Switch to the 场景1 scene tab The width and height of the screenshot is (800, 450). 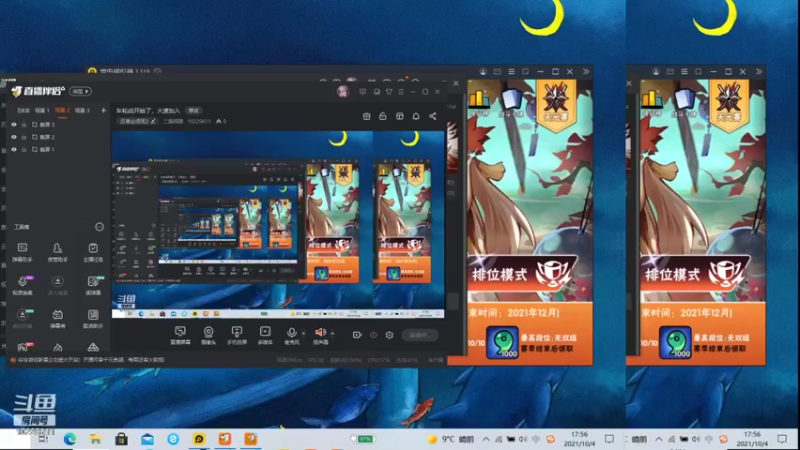point(42,110)
